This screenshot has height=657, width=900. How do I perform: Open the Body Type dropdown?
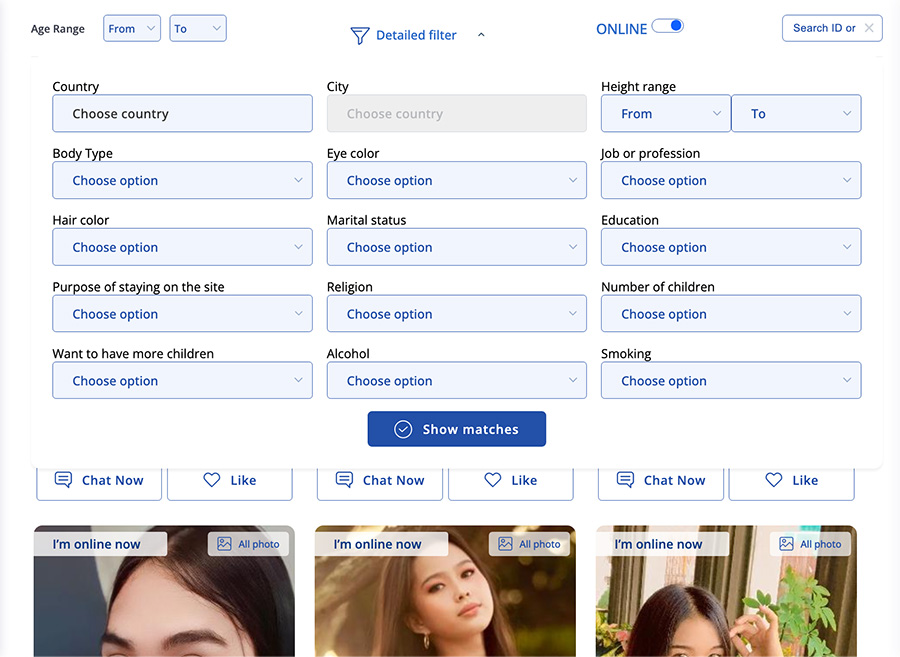point(183,180)
